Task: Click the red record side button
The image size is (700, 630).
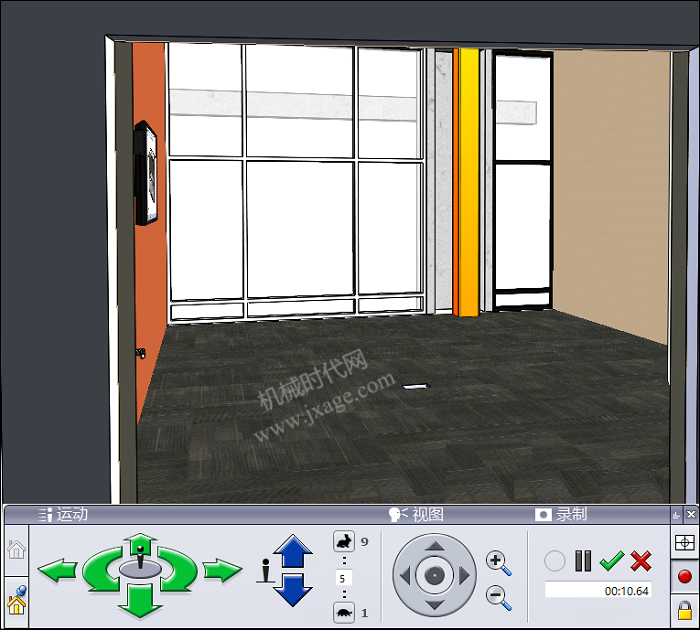Action: tap(684, 576)
